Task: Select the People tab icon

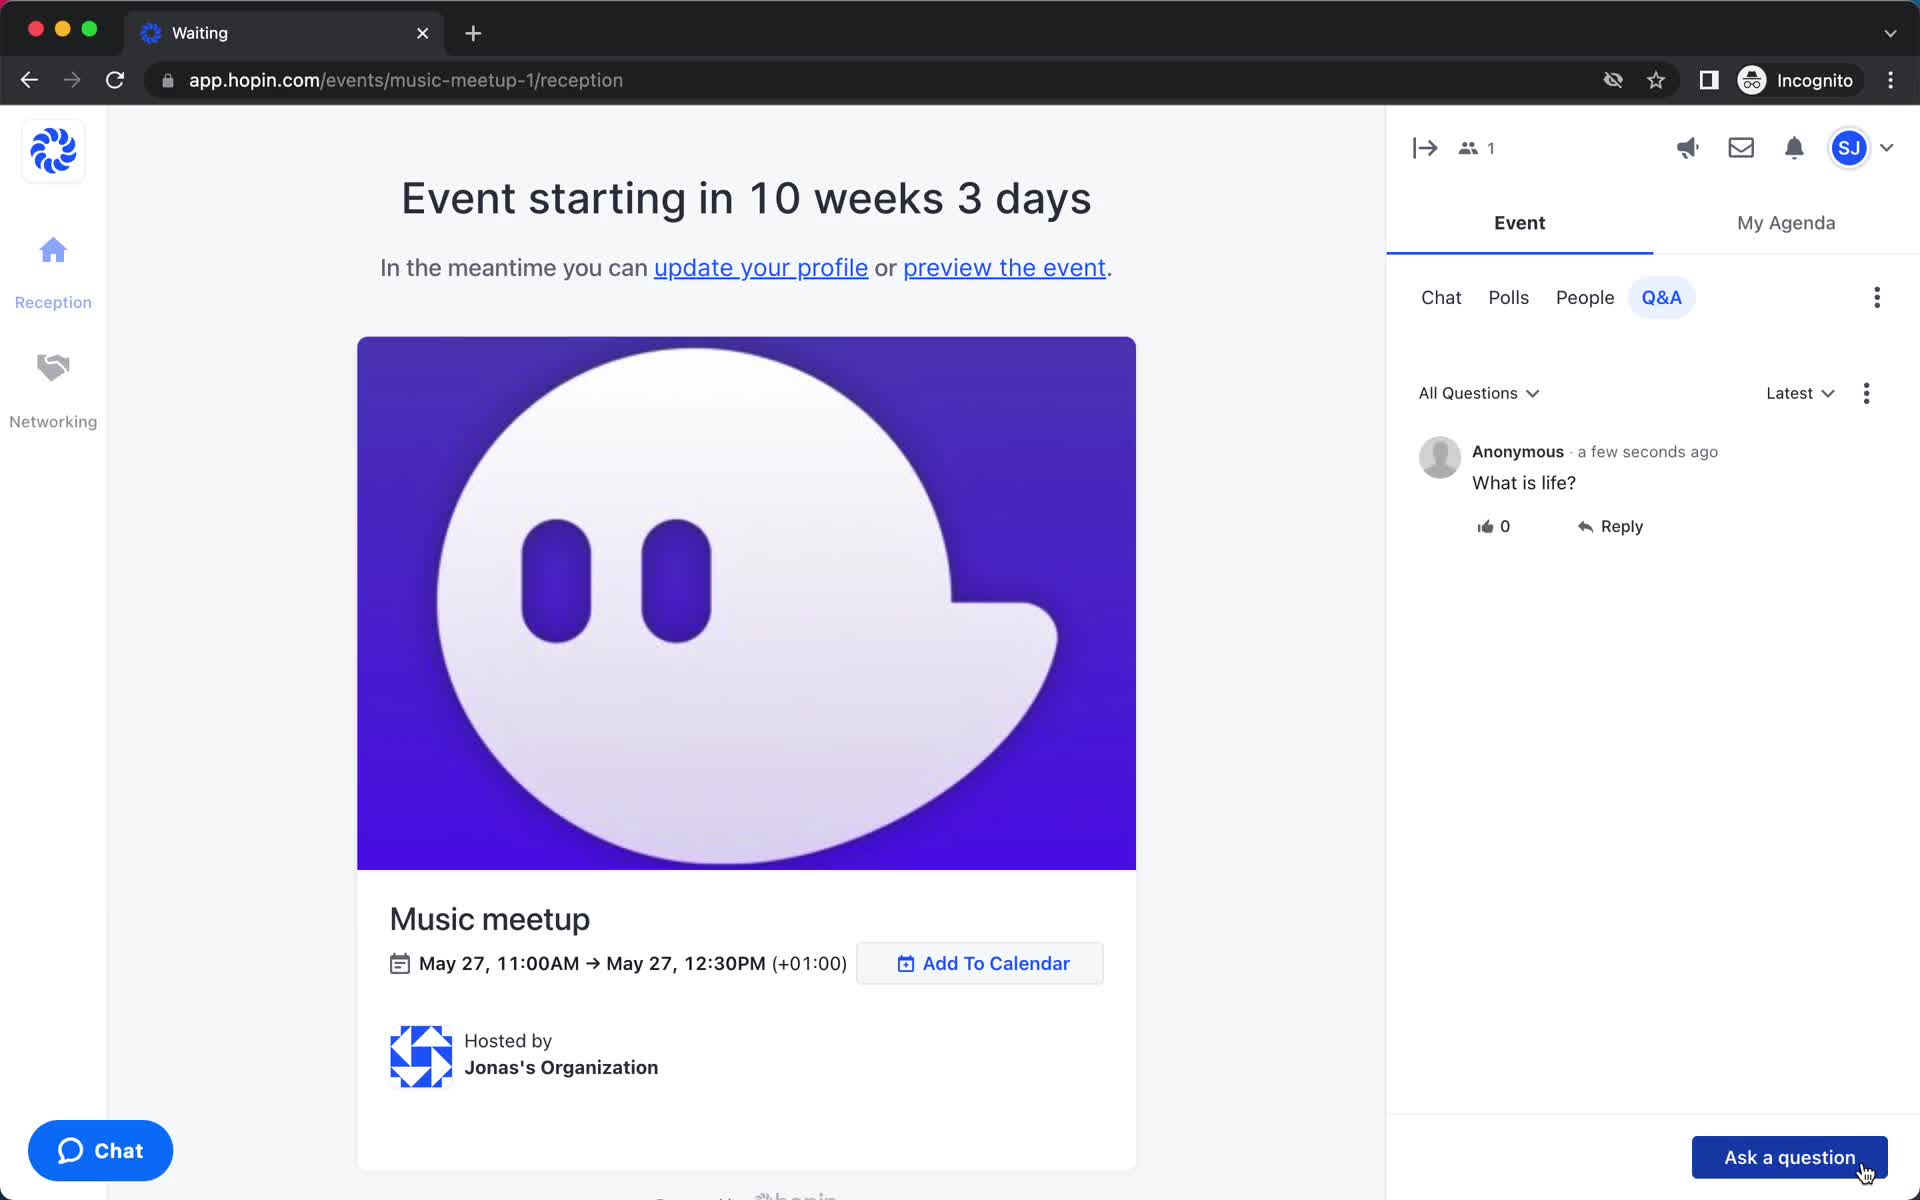Action: [x=1585, y=297]
